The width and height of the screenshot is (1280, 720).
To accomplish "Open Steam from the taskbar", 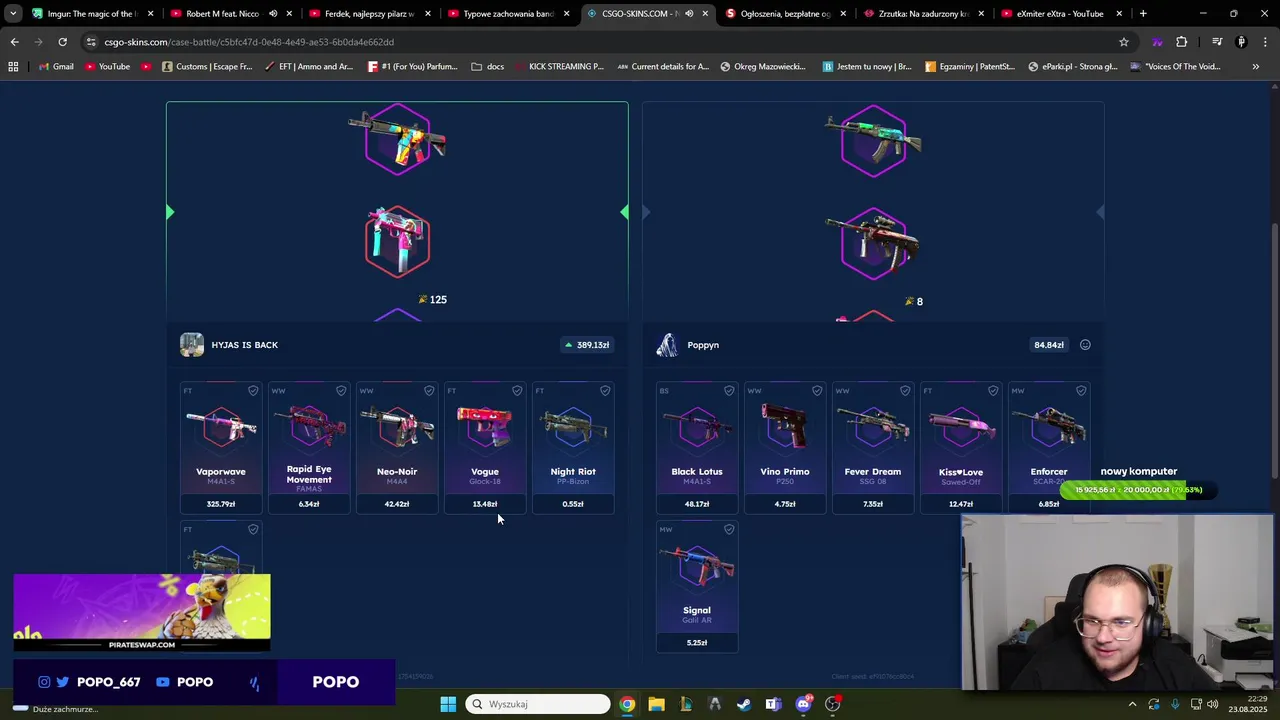I will [x=744, y=704].
